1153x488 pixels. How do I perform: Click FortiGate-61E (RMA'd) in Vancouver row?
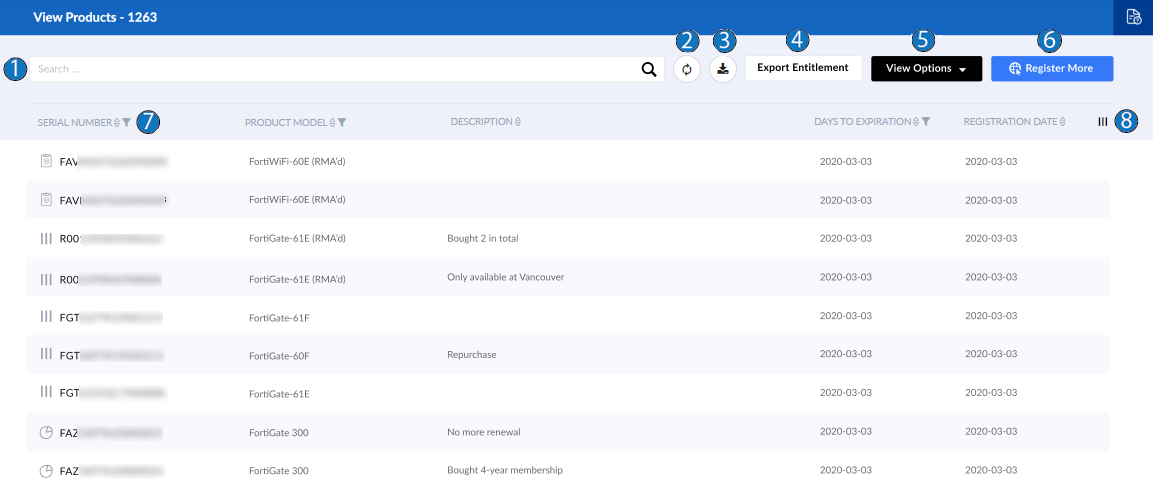point(297,279)
